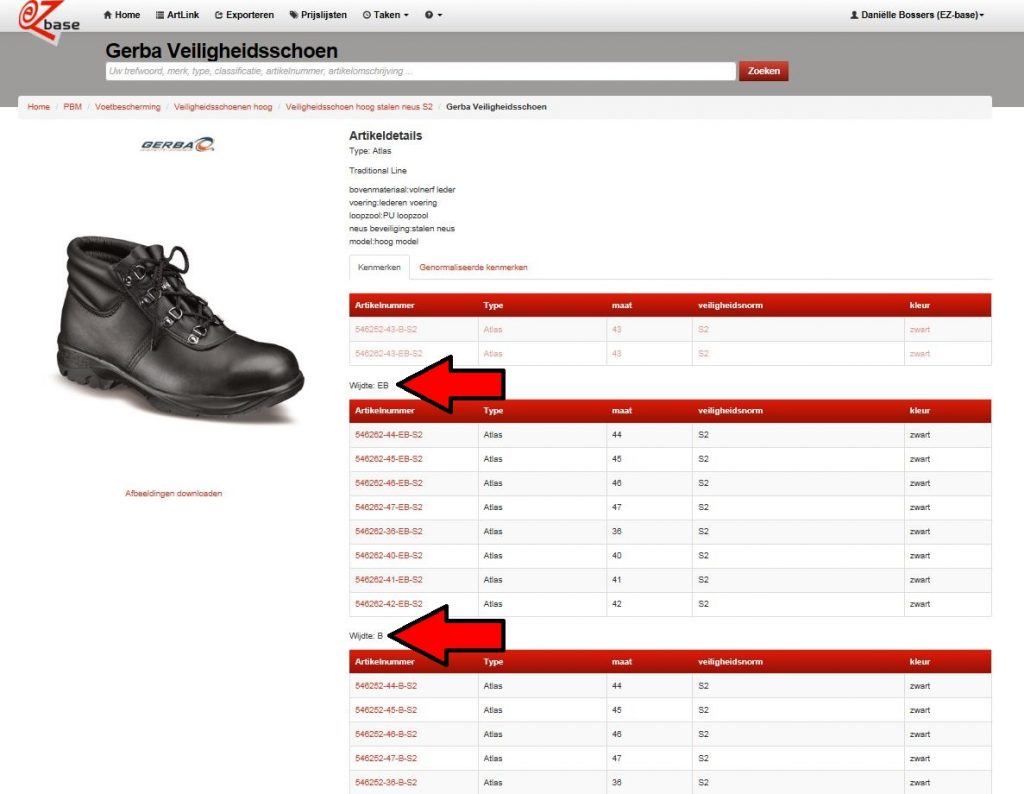Switch to Genormaliseerde kenmerken tab
Screen dimensions: 1024x794
click(x=473, y=267)
